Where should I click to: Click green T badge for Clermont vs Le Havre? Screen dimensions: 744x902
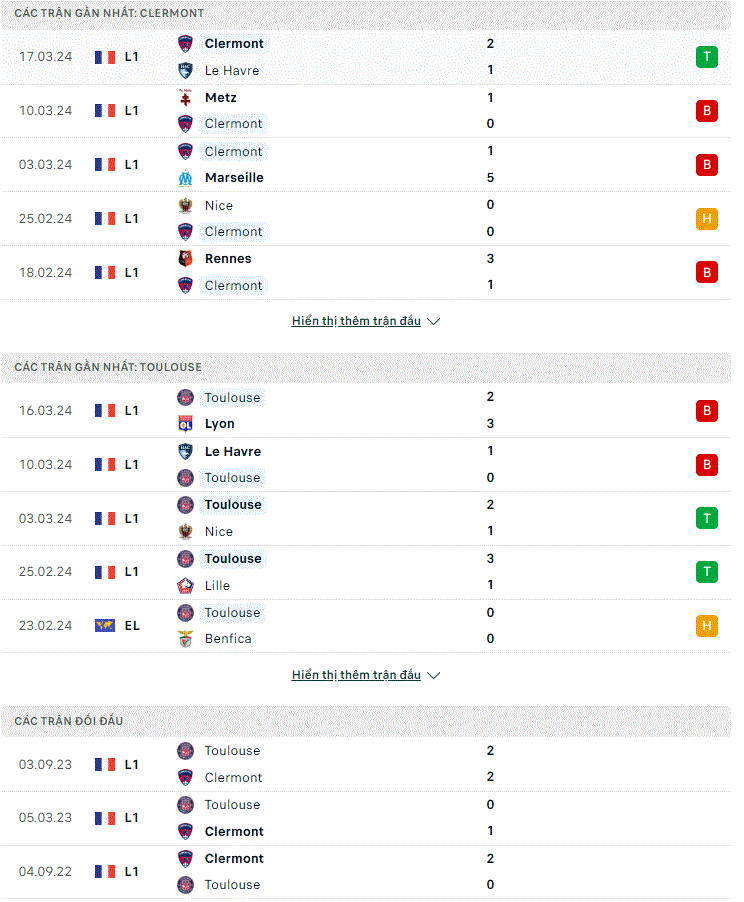[707, 57]
